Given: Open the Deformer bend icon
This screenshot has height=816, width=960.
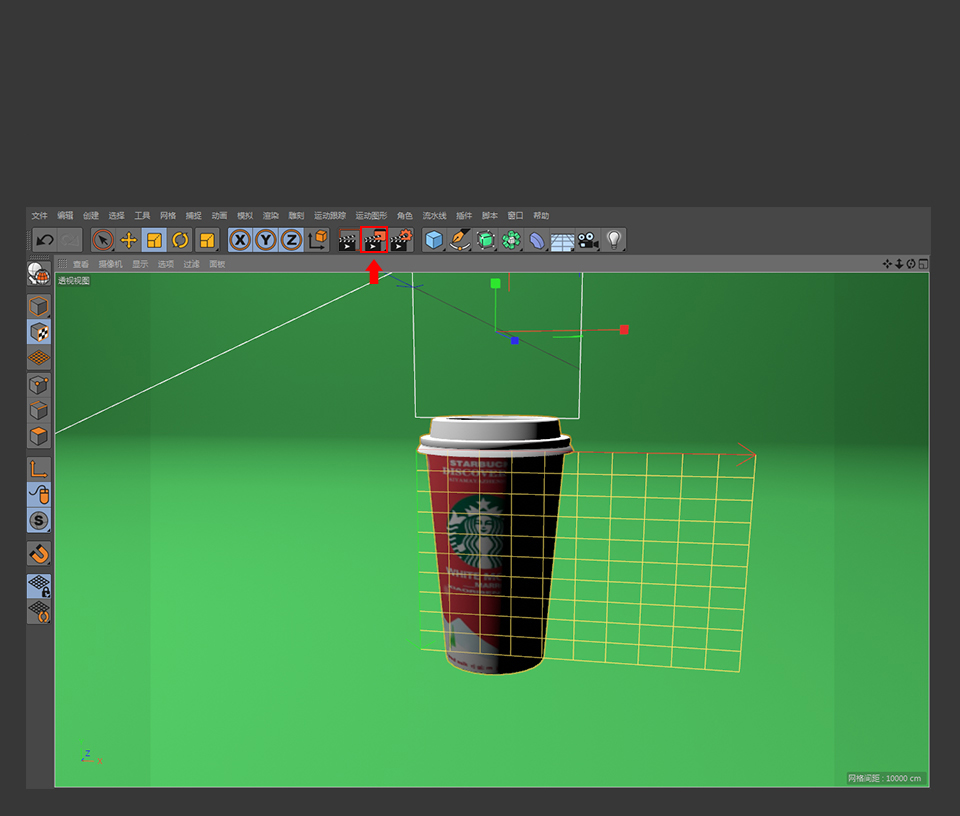Looking at the screenshot, I should point(537,240).
